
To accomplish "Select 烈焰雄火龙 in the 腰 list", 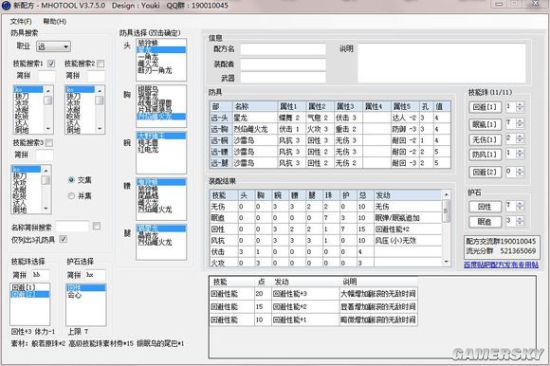I will point(155,209).
